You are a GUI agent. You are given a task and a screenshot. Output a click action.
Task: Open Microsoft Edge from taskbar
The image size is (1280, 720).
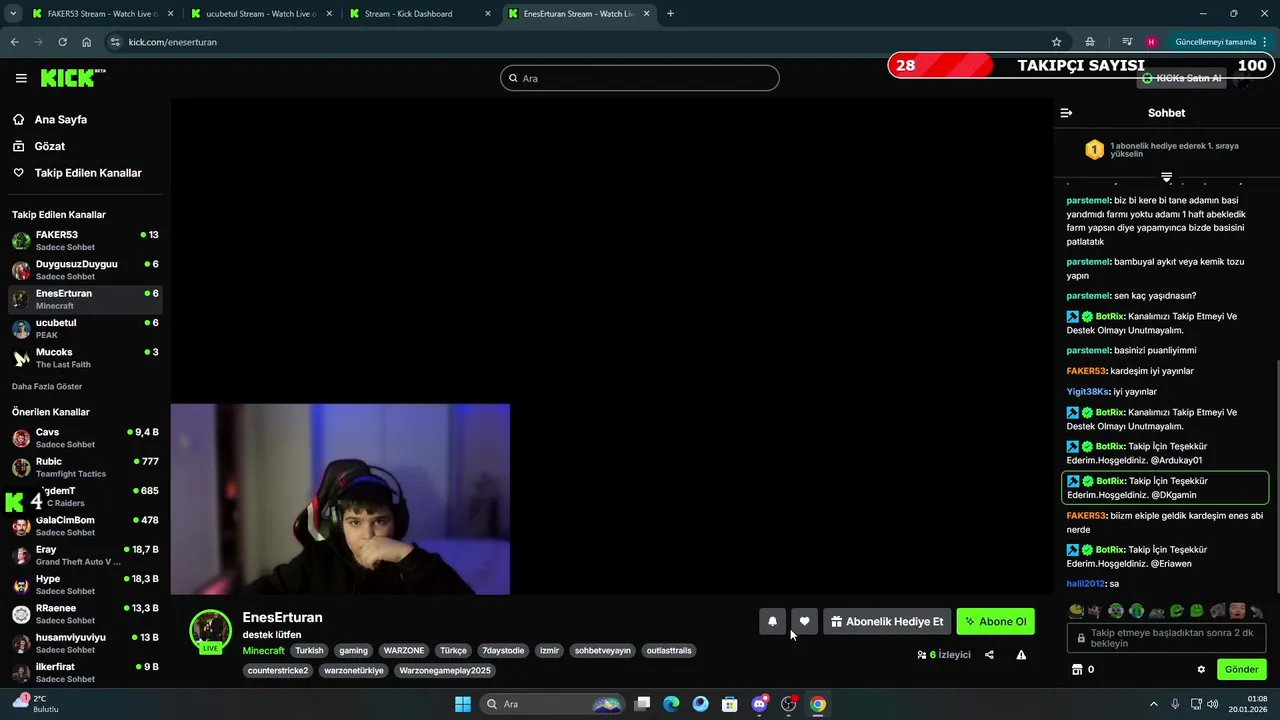click(x=671, y=704)
